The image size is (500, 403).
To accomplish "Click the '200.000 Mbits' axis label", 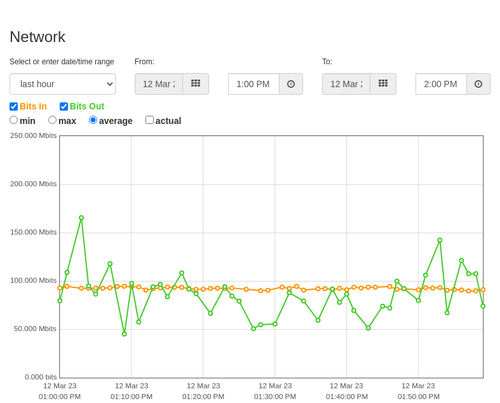I will tap(33, 184).
